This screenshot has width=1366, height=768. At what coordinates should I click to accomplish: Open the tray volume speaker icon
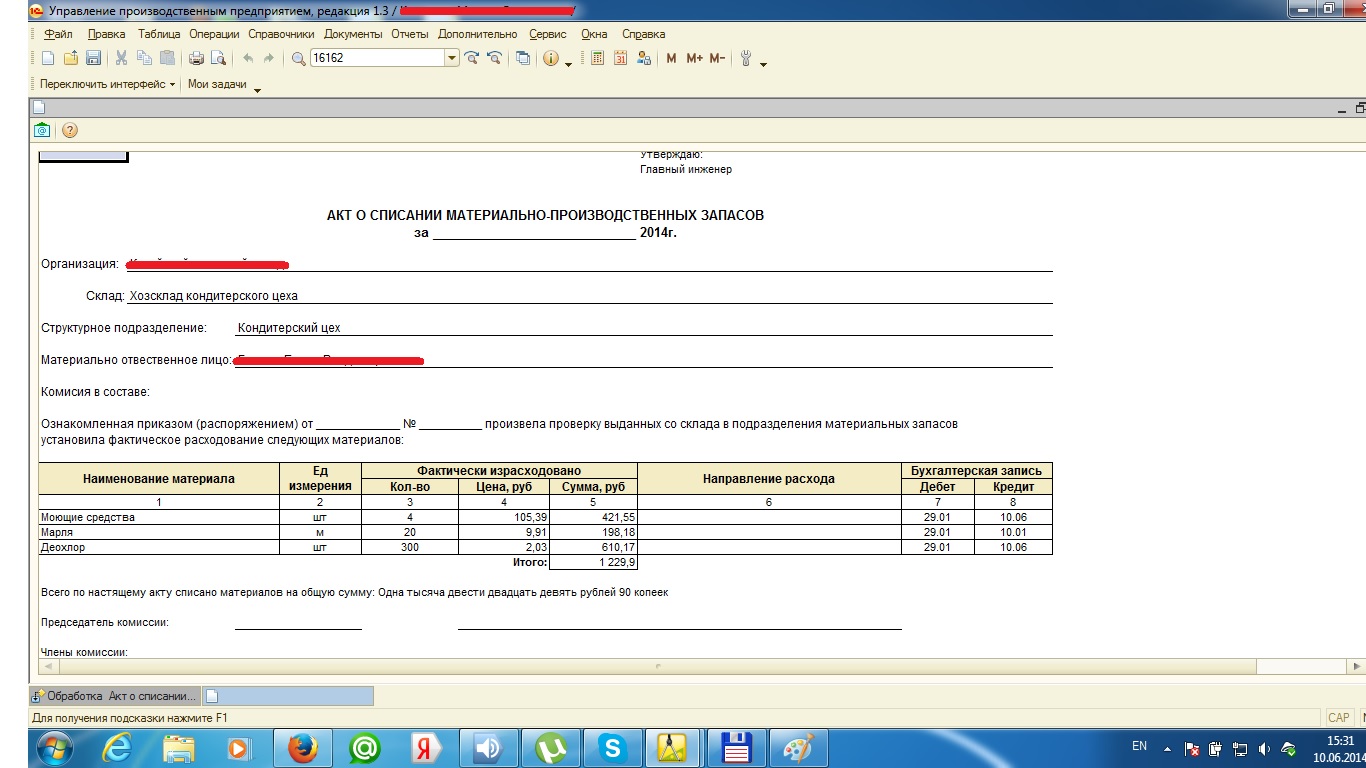1265,748
